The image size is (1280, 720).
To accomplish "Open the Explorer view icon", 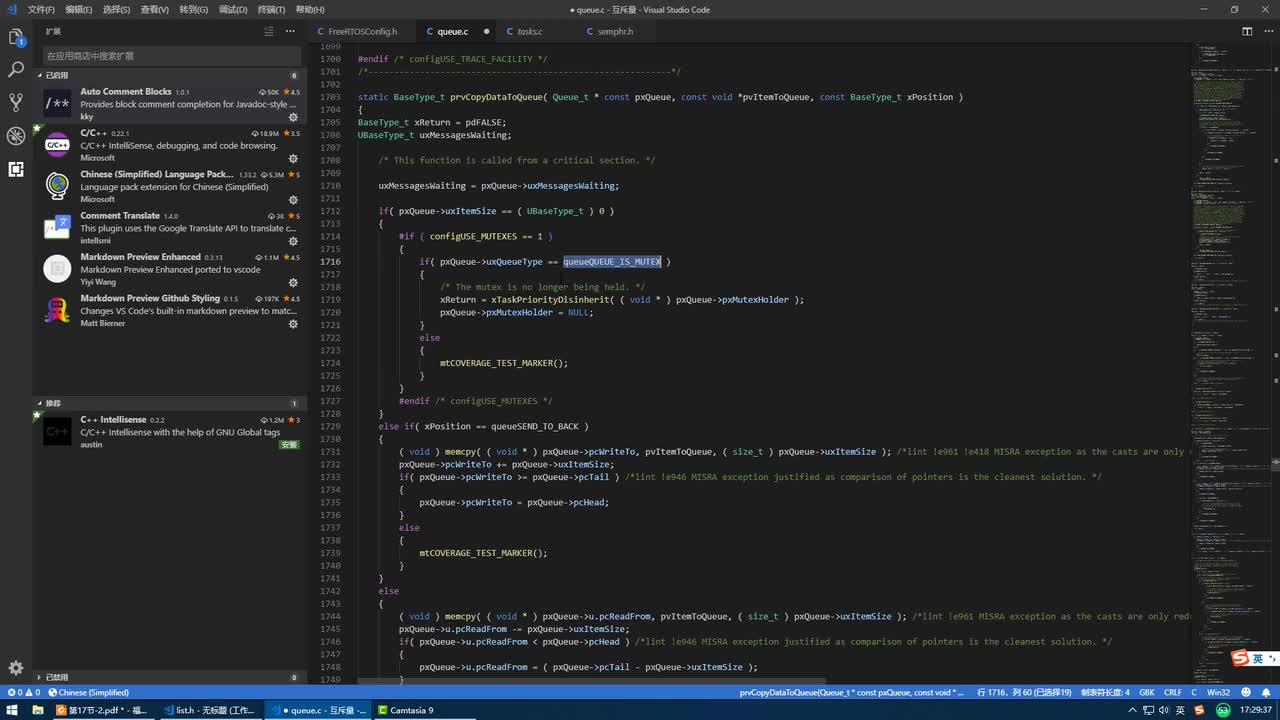I will [x=16, y=38].
